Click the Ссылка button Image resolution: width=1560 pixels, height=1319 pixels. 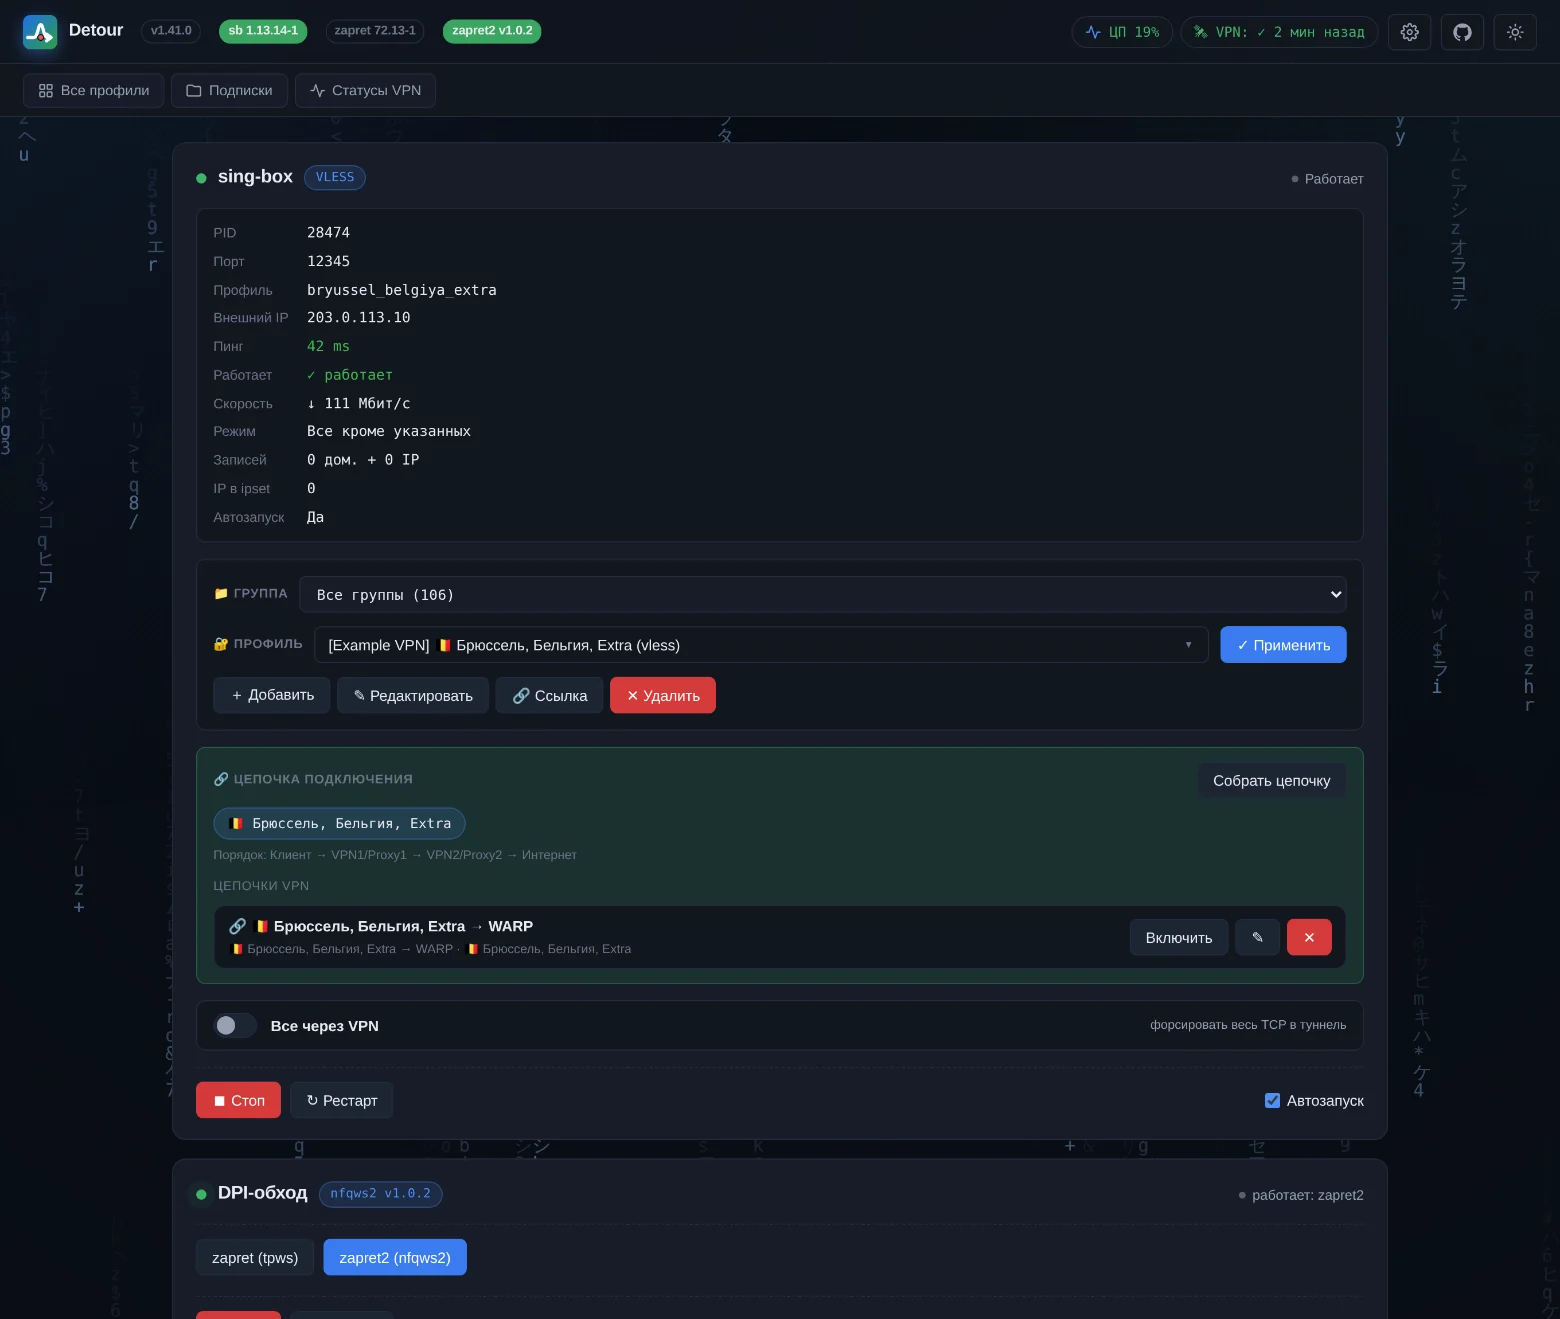pos(549,695)
